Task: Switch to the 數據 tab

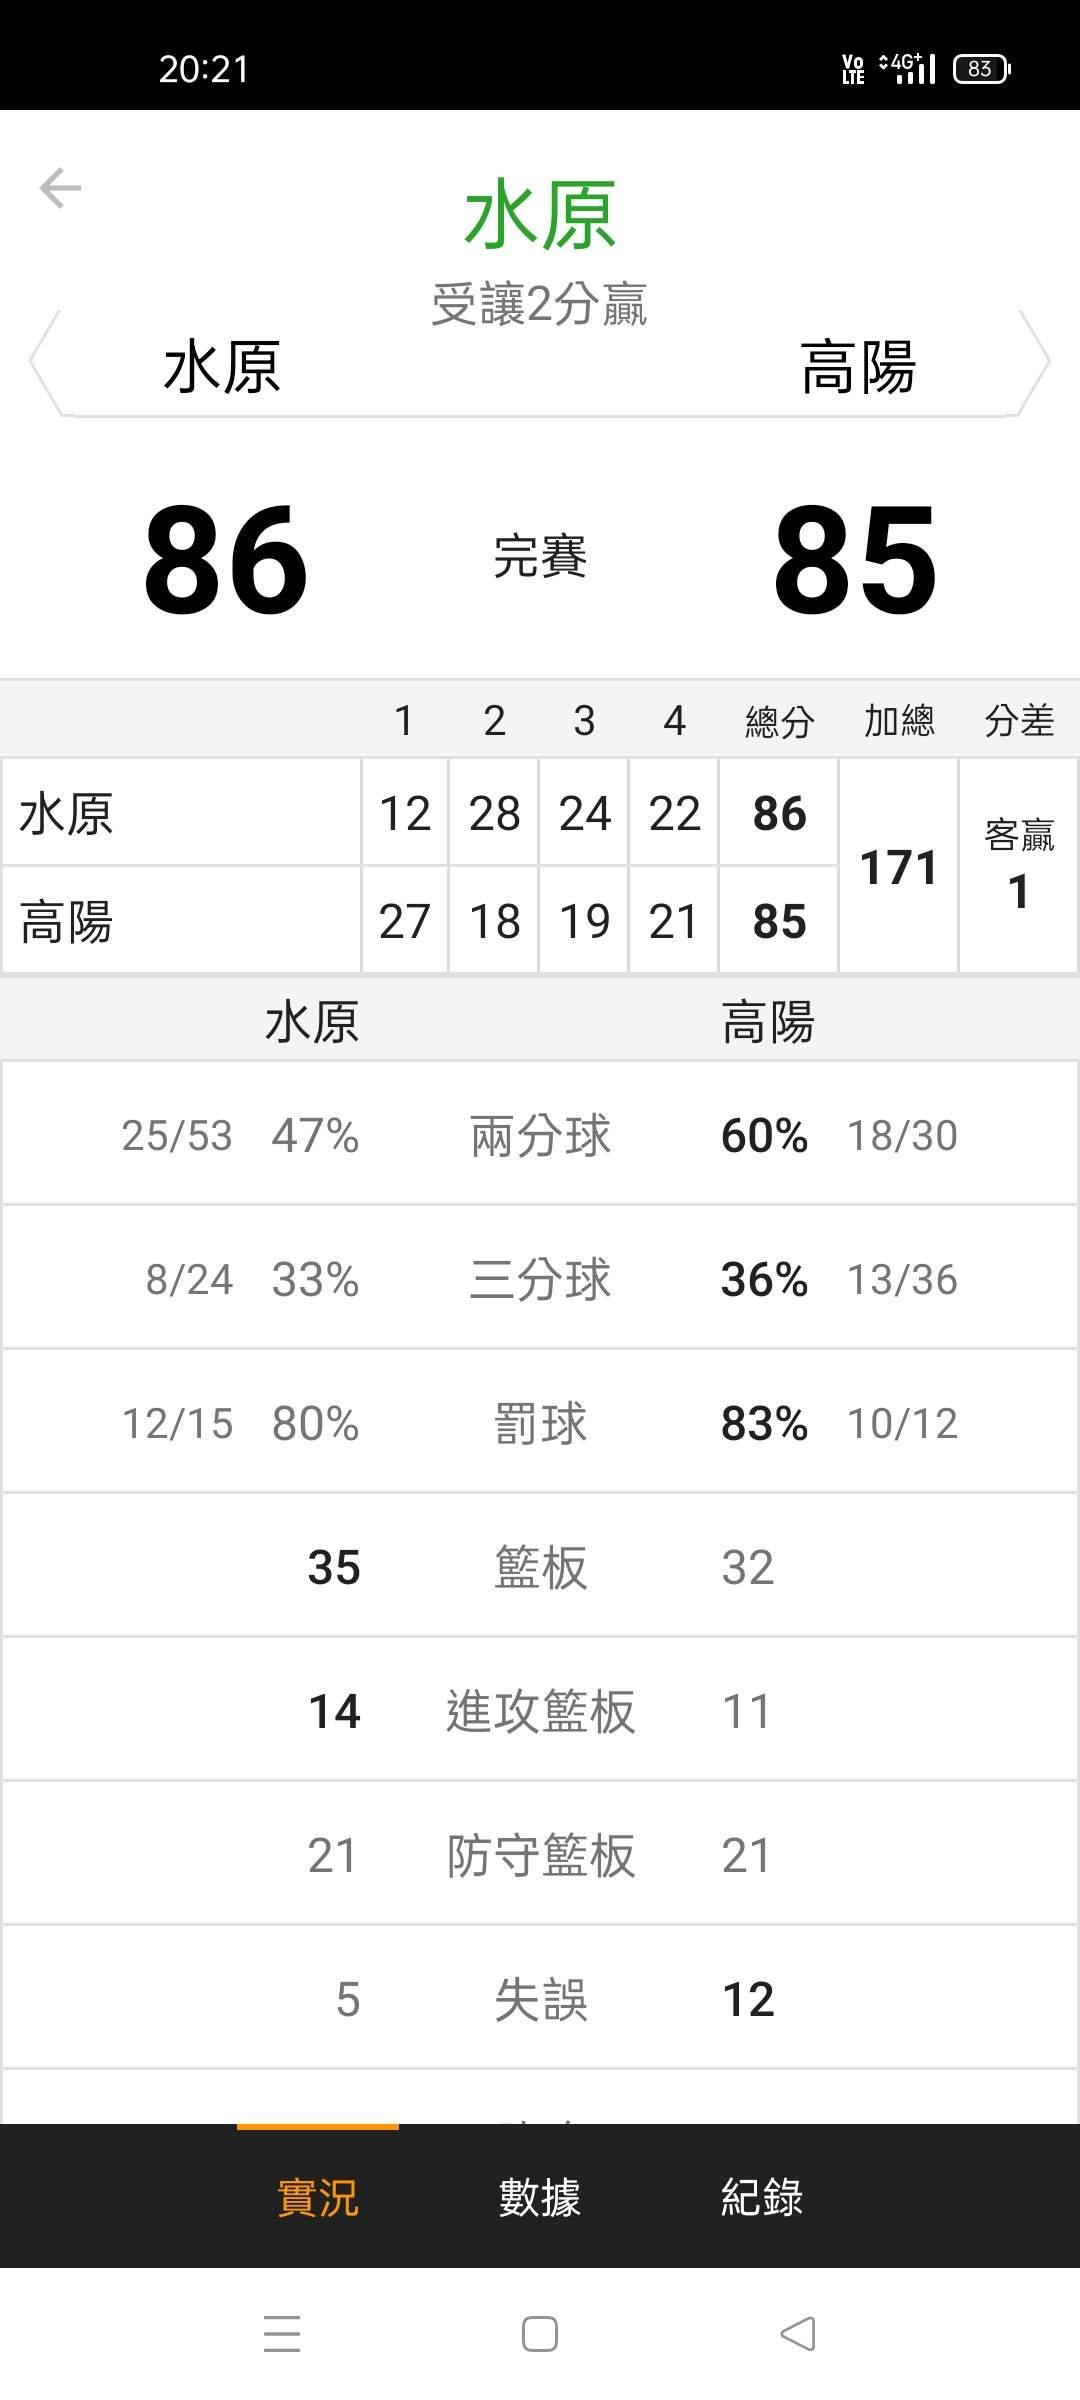Action: point(540,2197)
